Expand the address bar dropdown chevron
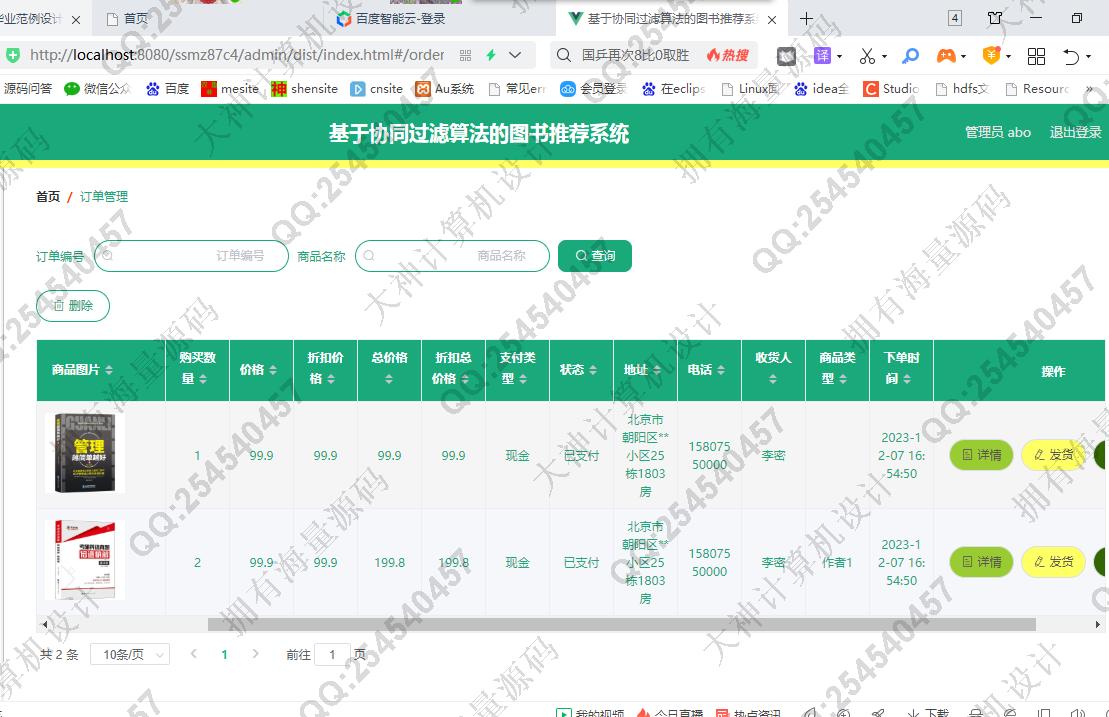The height and width of the screenshot is (717, 1109). click(x=515, y=55)
